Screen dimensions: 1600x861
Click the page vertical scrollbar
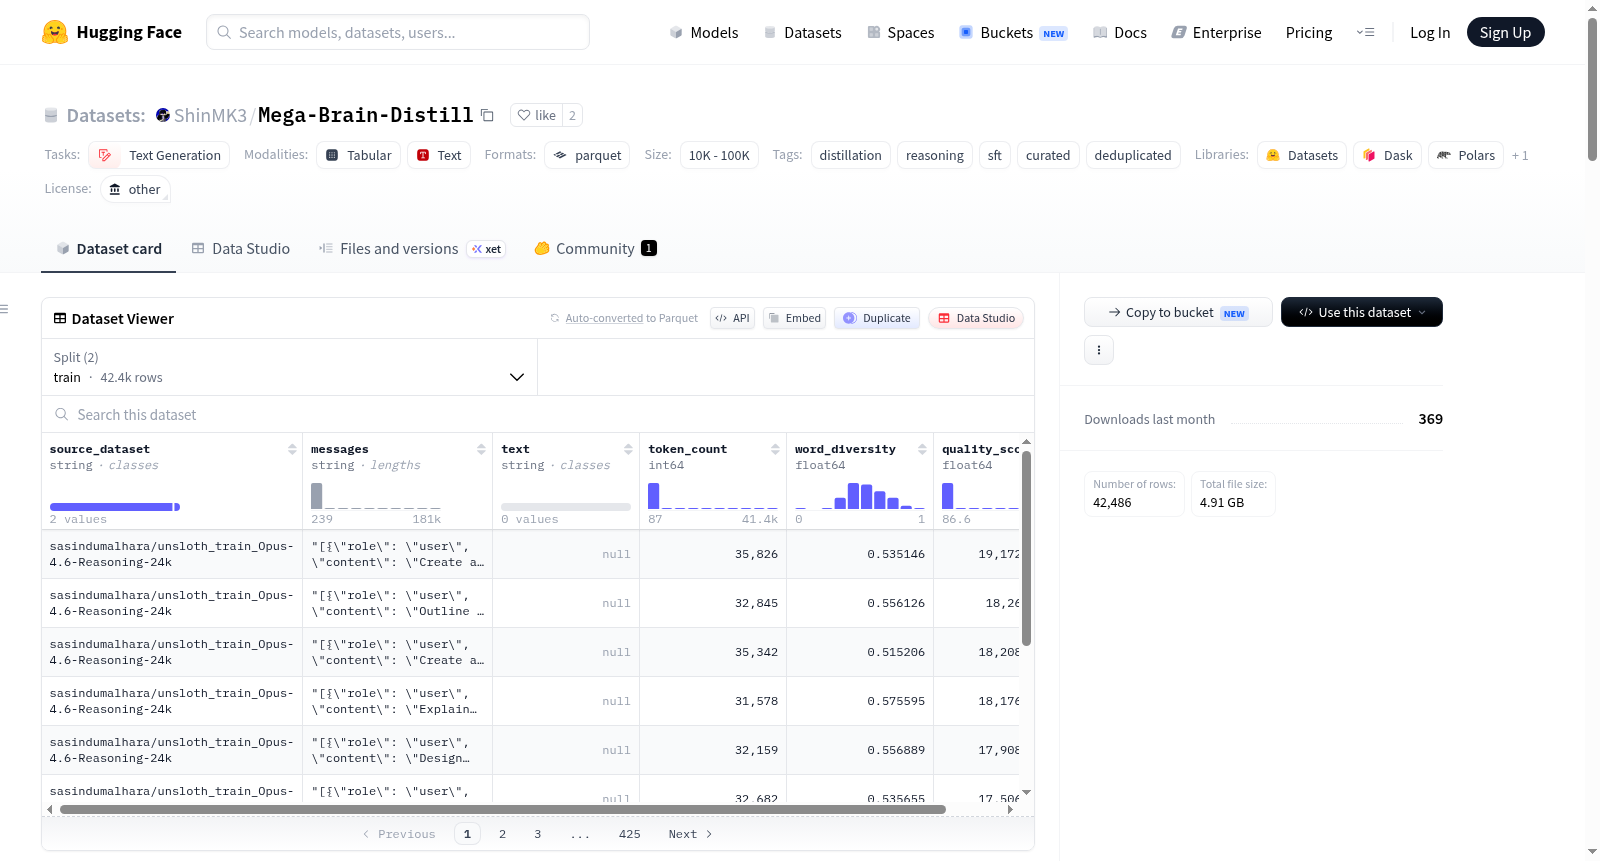click(x=1592, y=90)
